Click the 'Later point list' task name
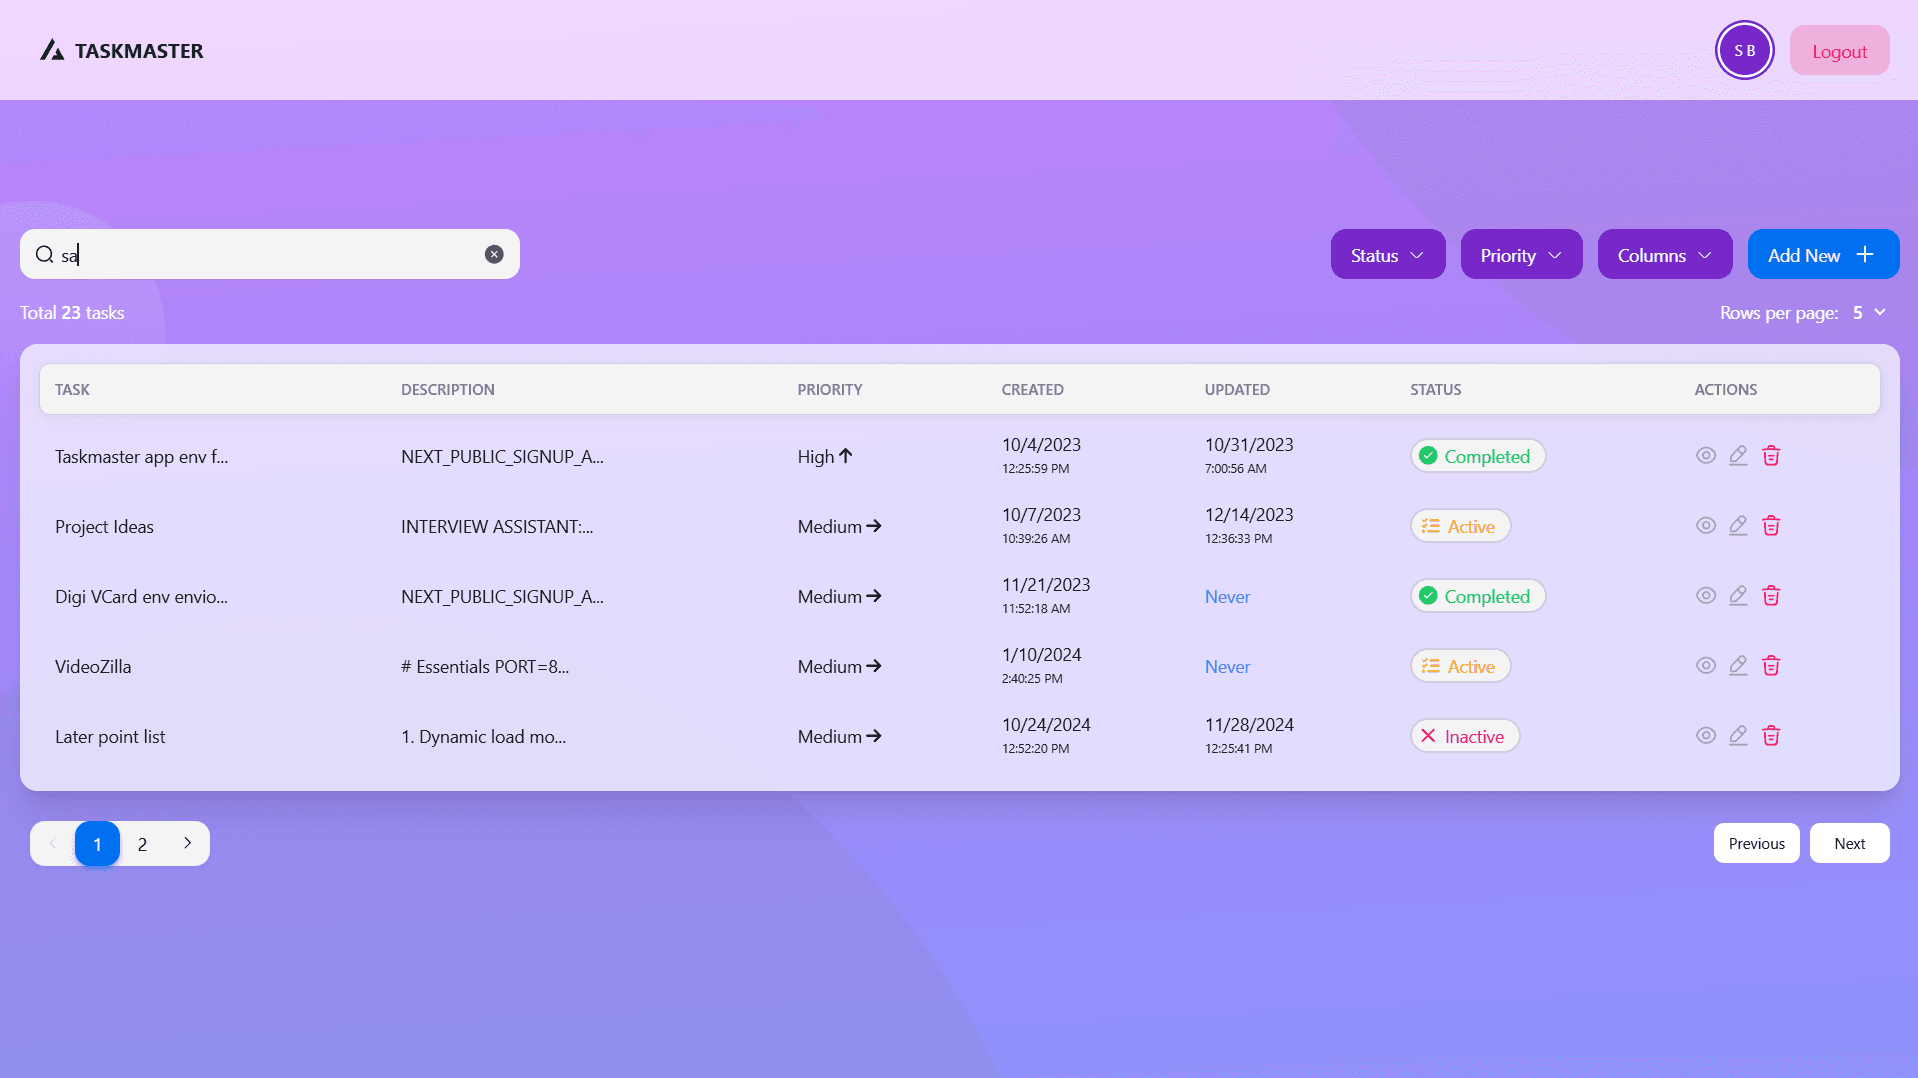The width and height of the screenshot is (1918, 1078). [110, 737]
